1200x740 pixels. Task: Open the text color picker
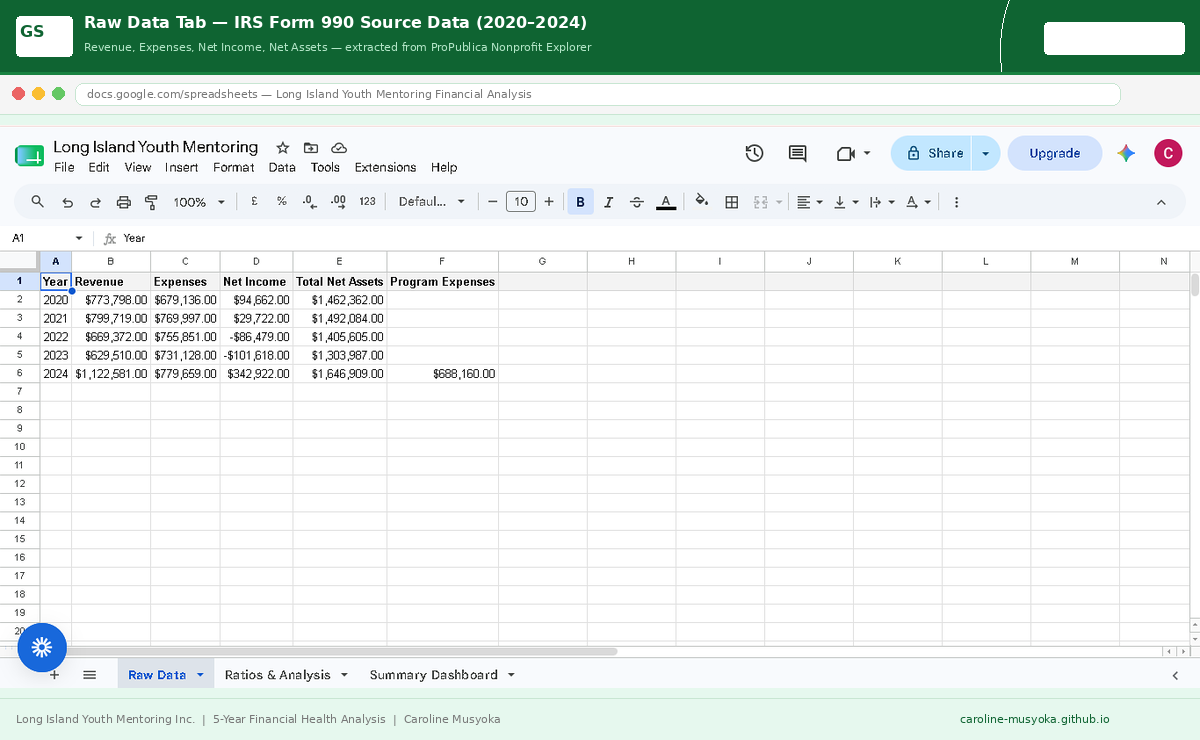tap(666, 202)
